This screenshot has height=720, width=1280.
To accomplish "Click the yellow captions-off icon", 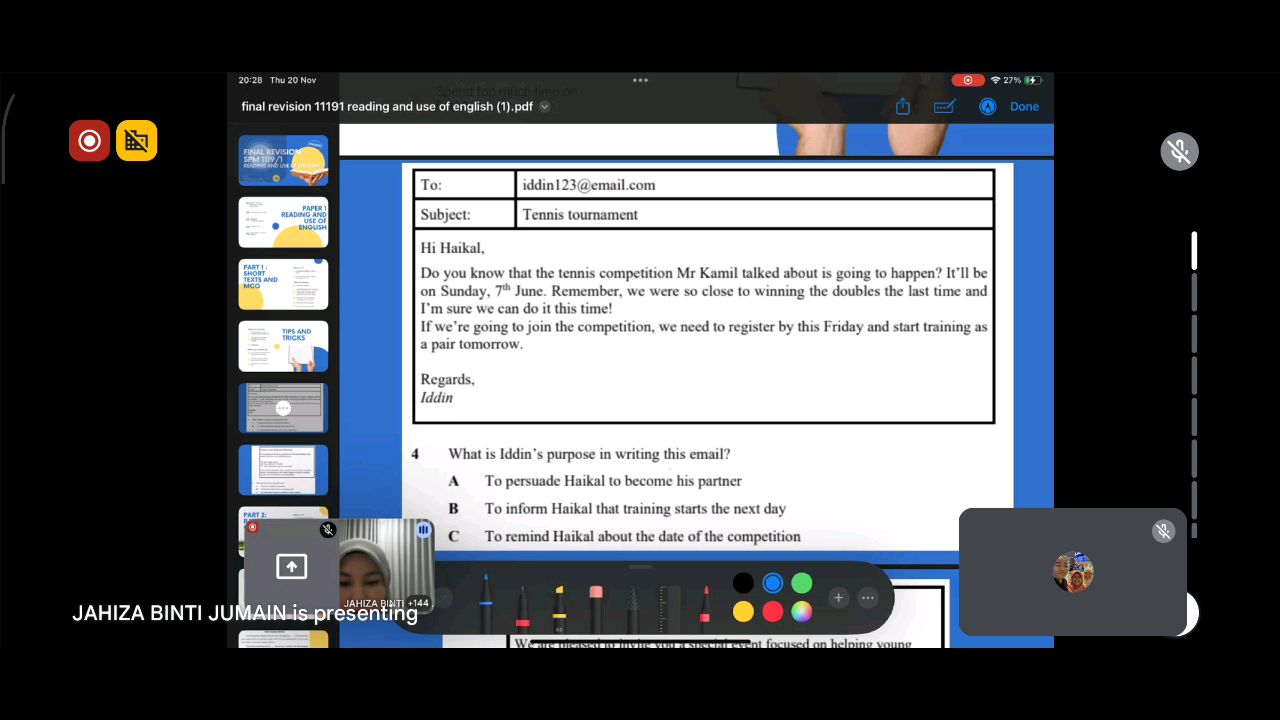I will tap(137, 141).
